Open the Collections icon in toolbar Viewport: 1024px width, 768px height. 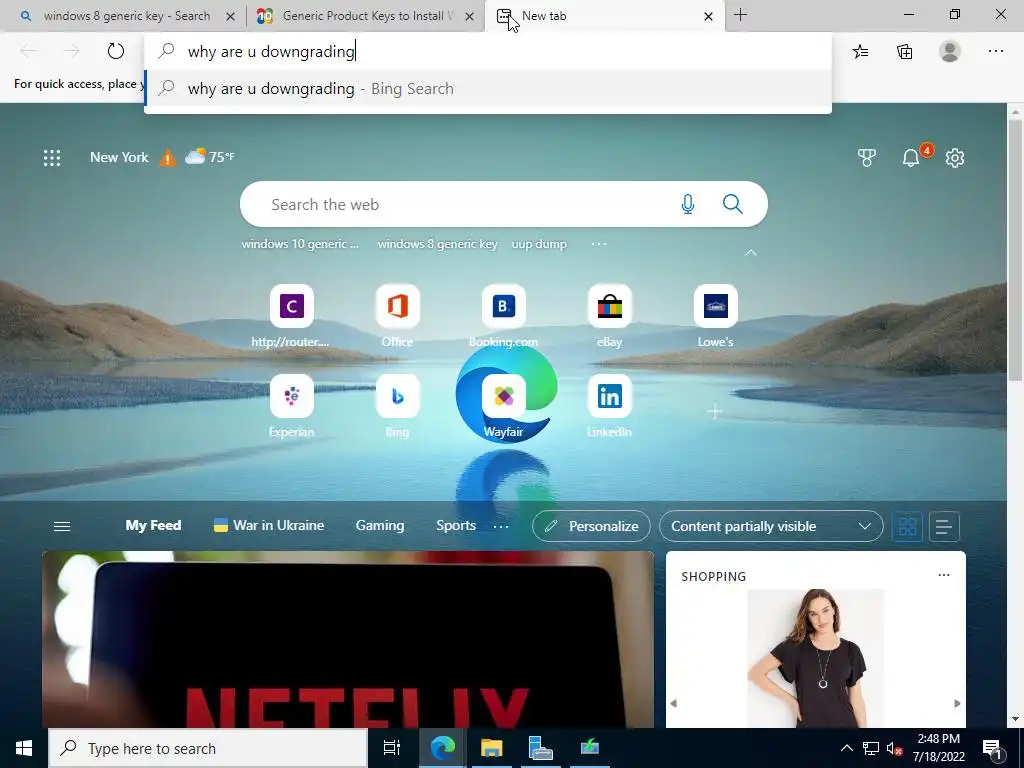904,52
